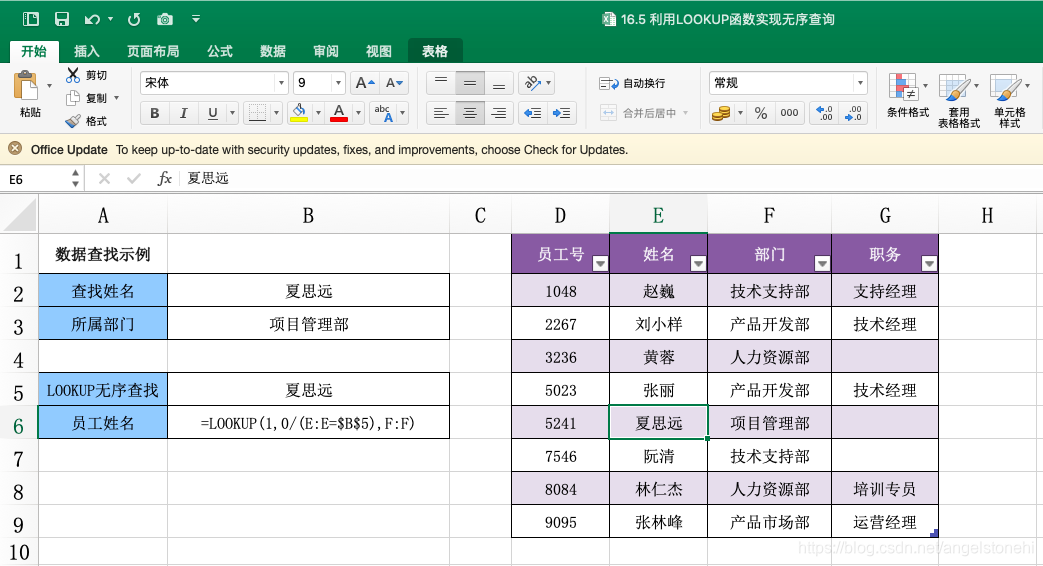The image size is (1043, 566).
Task: Open Cell Styles (单元格样式)
Action: click(1009, 100)
